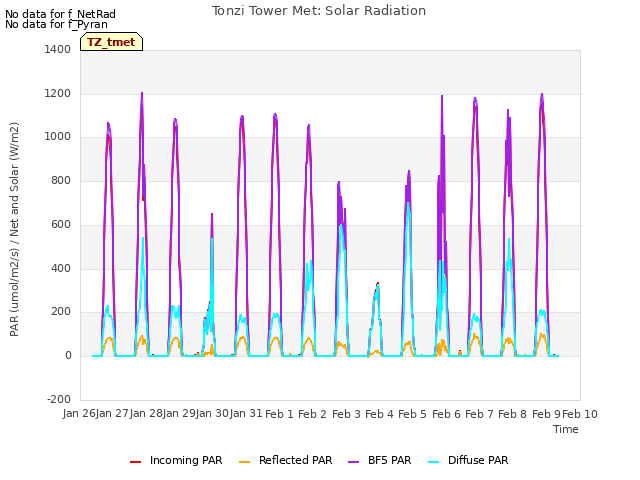Click the Jan 26 x-axis date label

(x=79, y=414)
